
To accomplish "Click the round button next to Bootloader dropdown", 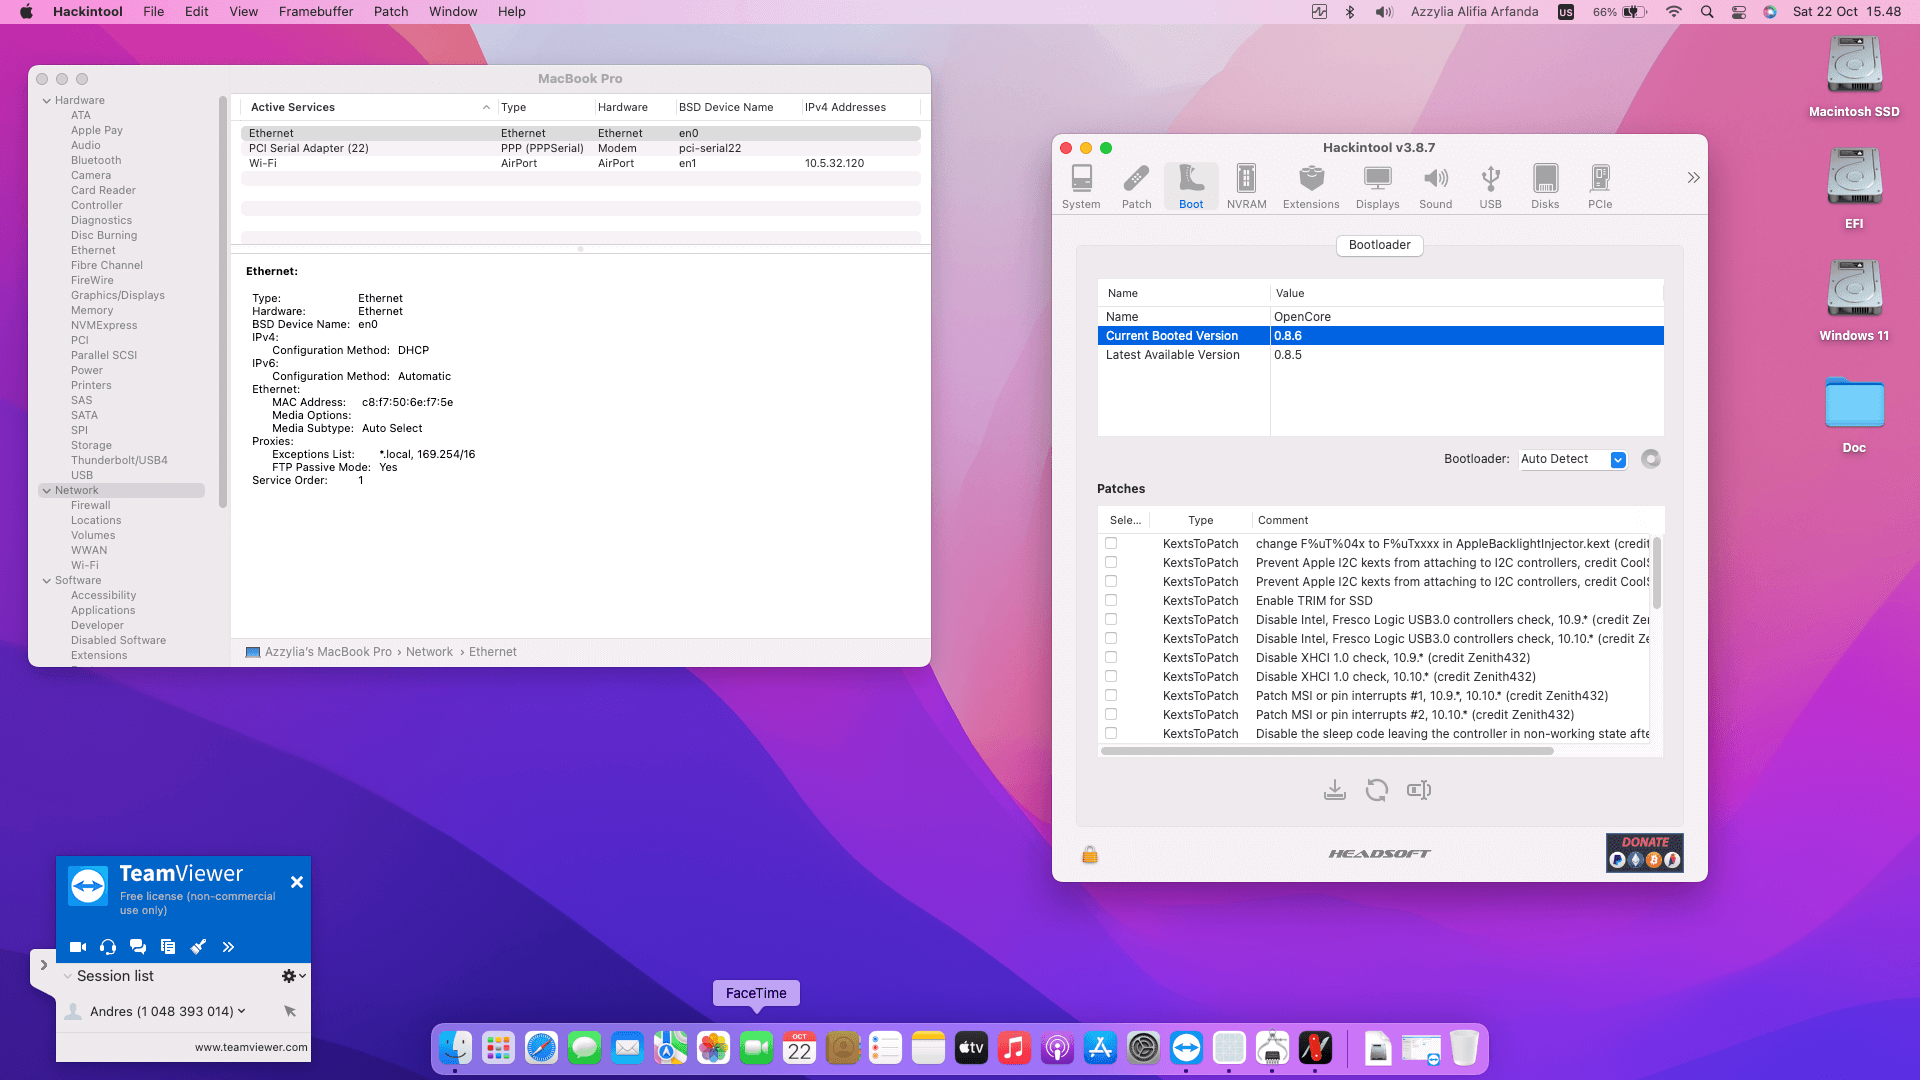I will (1651, 459).
